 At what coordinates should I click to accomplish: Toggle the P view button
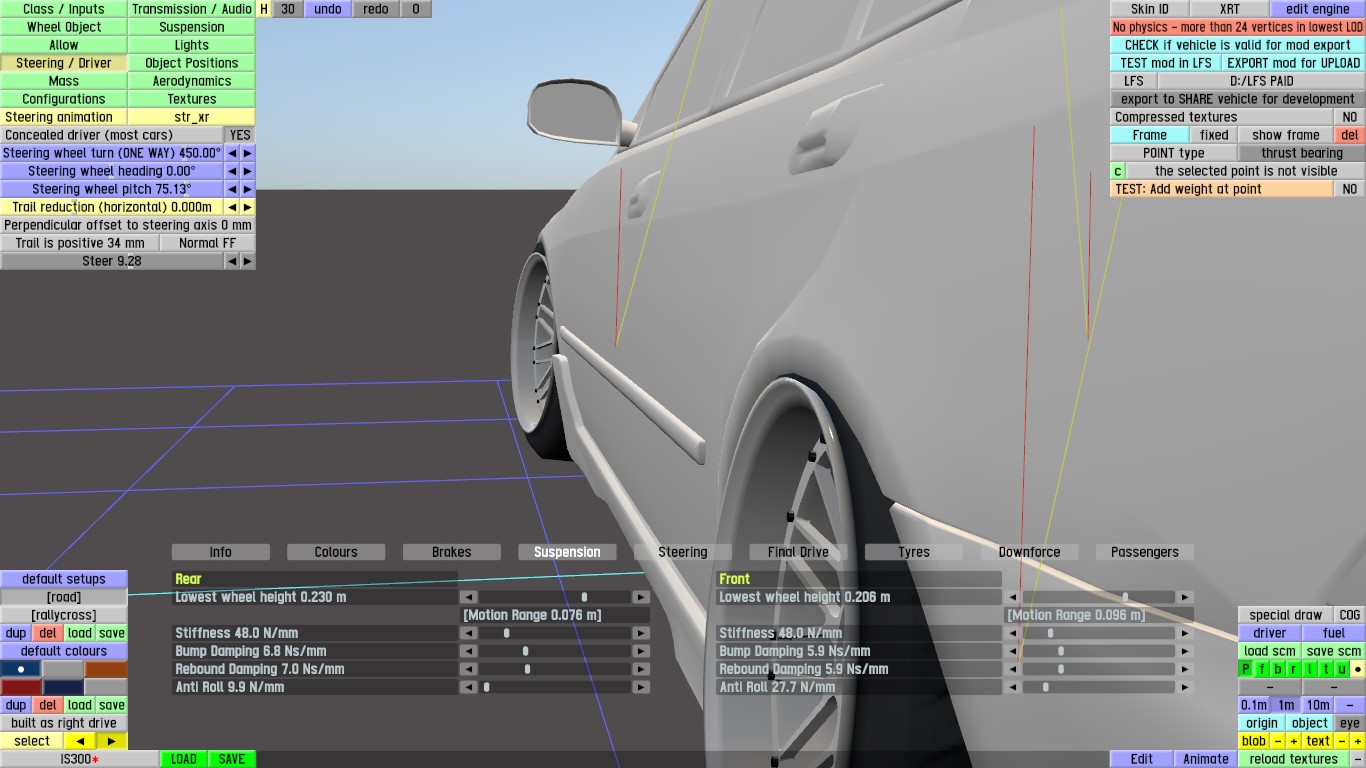pos(1246,669)
